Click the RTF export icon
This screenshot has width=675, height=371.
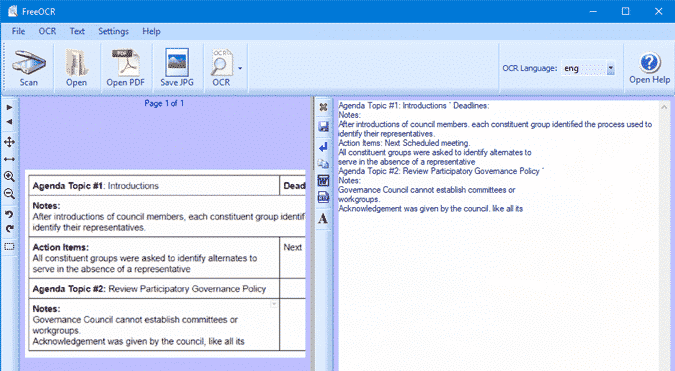[323, 197]
